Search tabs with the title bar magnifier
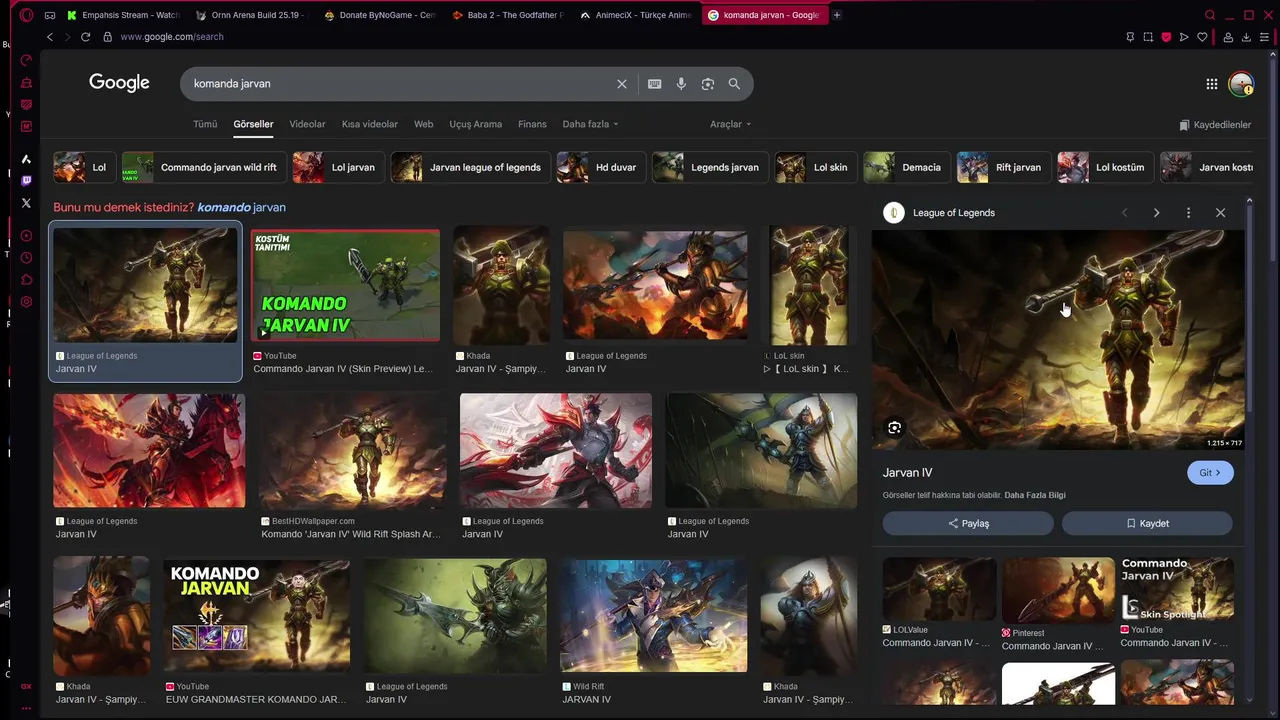 1210,15
